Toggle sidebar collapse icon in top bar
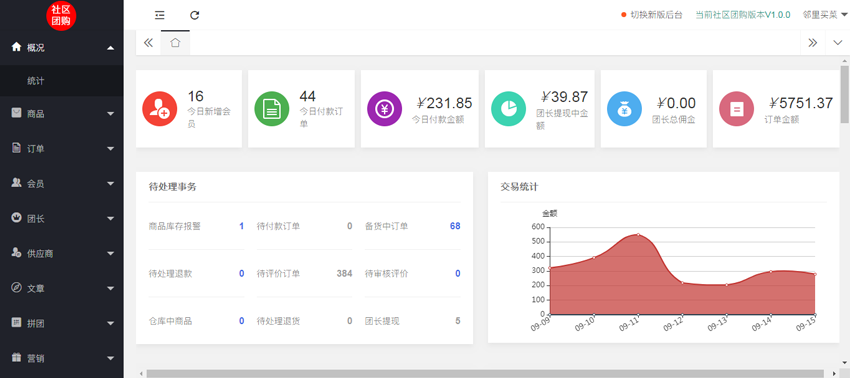 click(159, 15)
